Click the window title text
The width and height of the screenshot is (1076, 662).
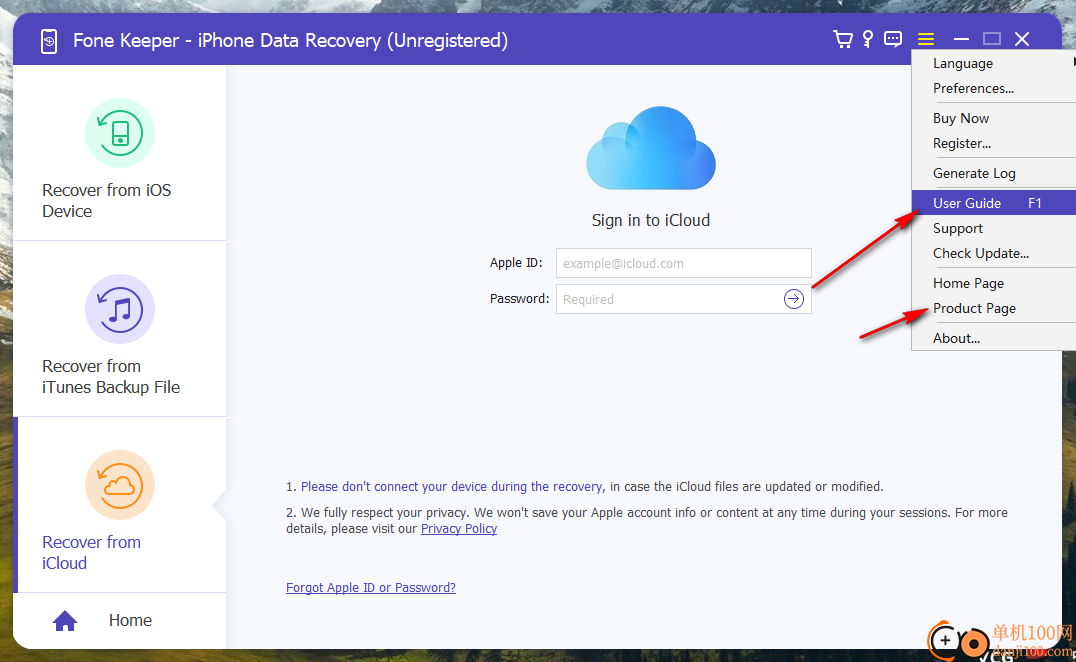(290, 40)
